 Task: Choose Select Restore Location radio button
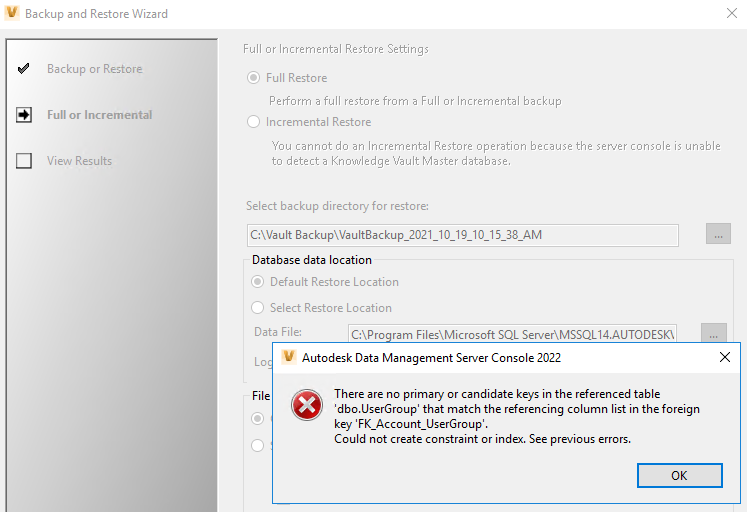pyautogui.click(x=258, y=308)
